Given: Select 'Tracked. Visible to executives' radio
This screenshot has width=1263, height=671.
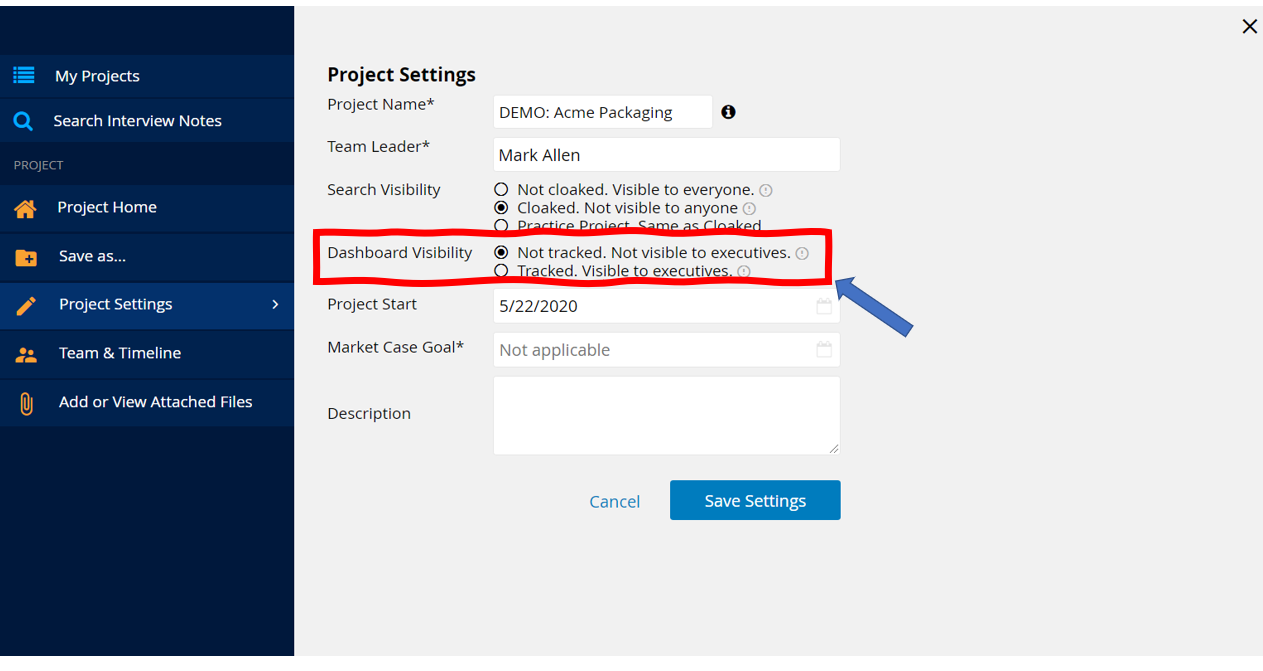Looking at the screenshot, I should (x=501, y=271).
